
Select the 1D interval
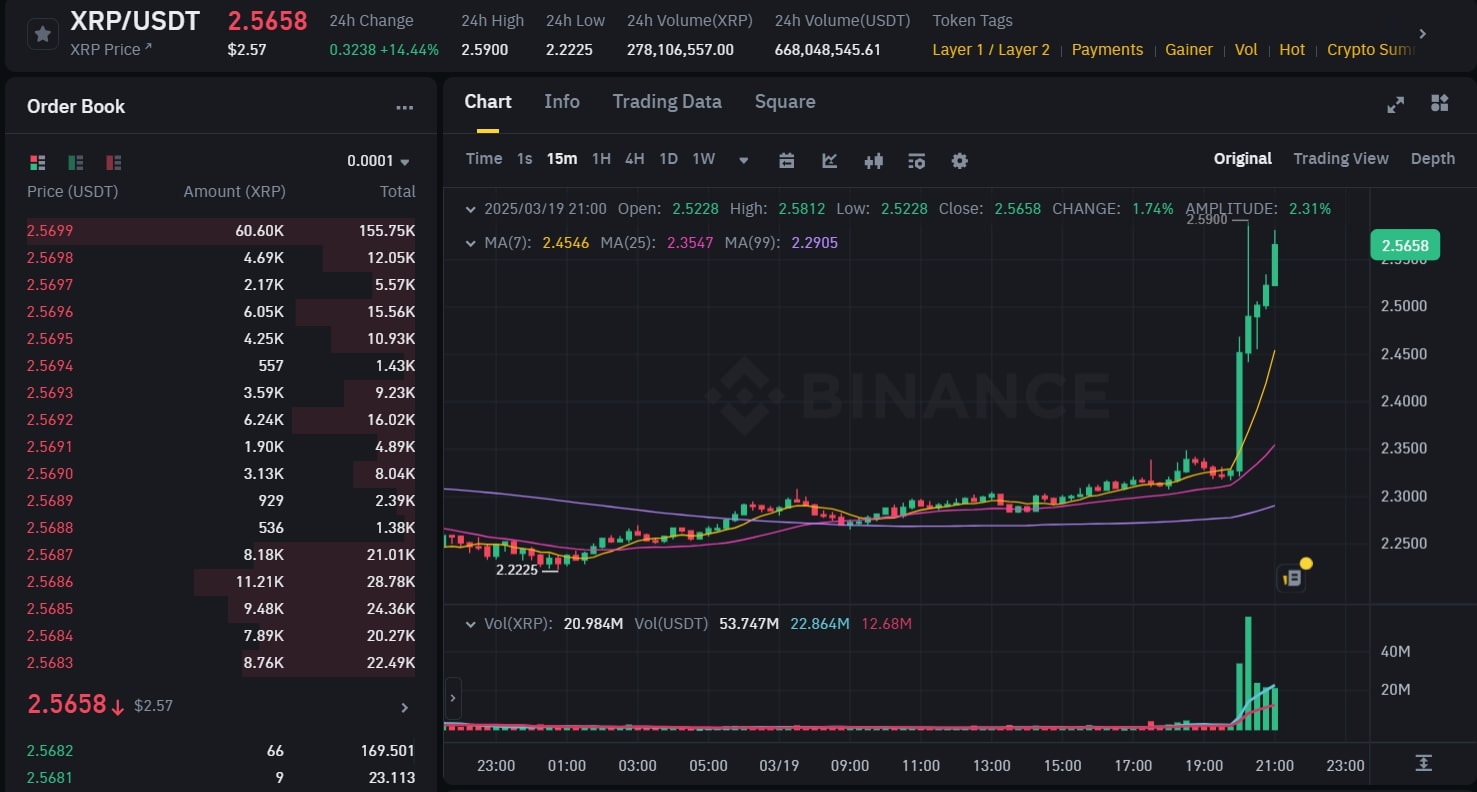668,159
